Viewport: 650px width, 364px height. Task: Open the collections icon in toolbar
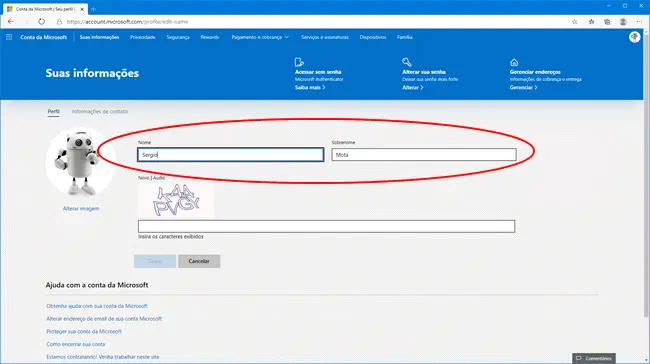pyautogui.click(x=607, y=22)
